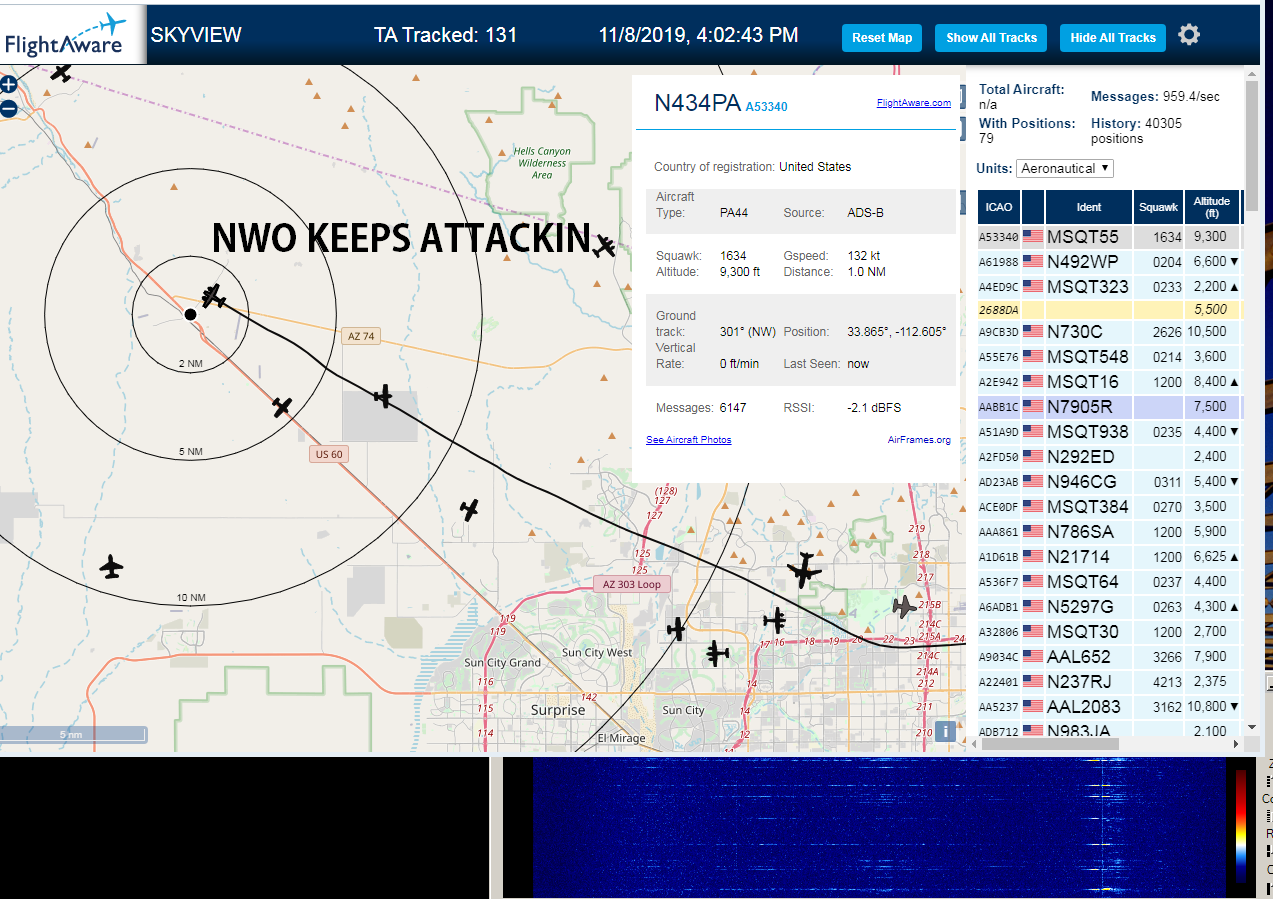Image resolution: width=1273 pixels, height=899 pixels.
Task: Select the N492WP table row
Action: click(x=1109, y=262)
